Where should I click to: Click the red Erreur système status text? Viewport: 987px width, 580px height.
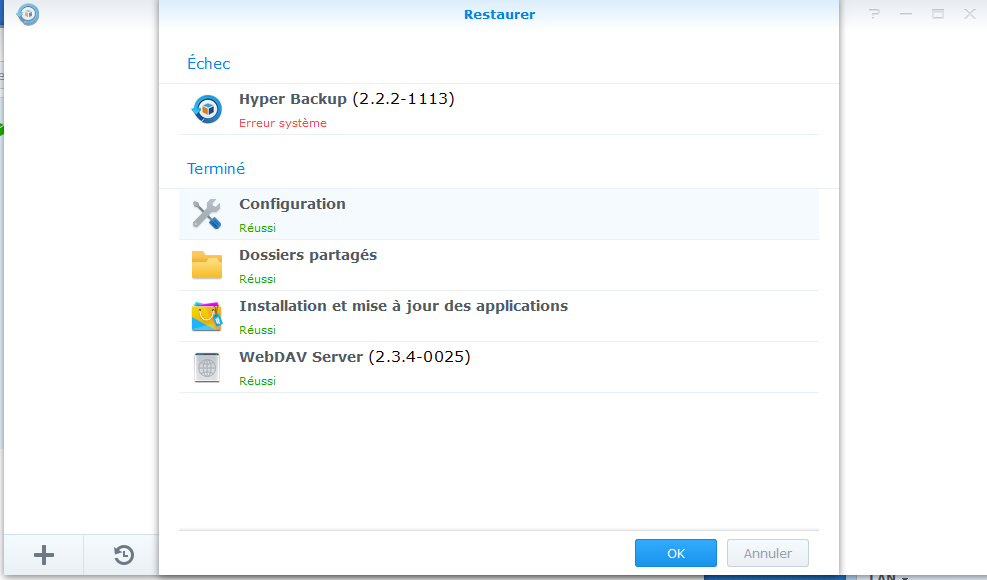coord(283,123)
